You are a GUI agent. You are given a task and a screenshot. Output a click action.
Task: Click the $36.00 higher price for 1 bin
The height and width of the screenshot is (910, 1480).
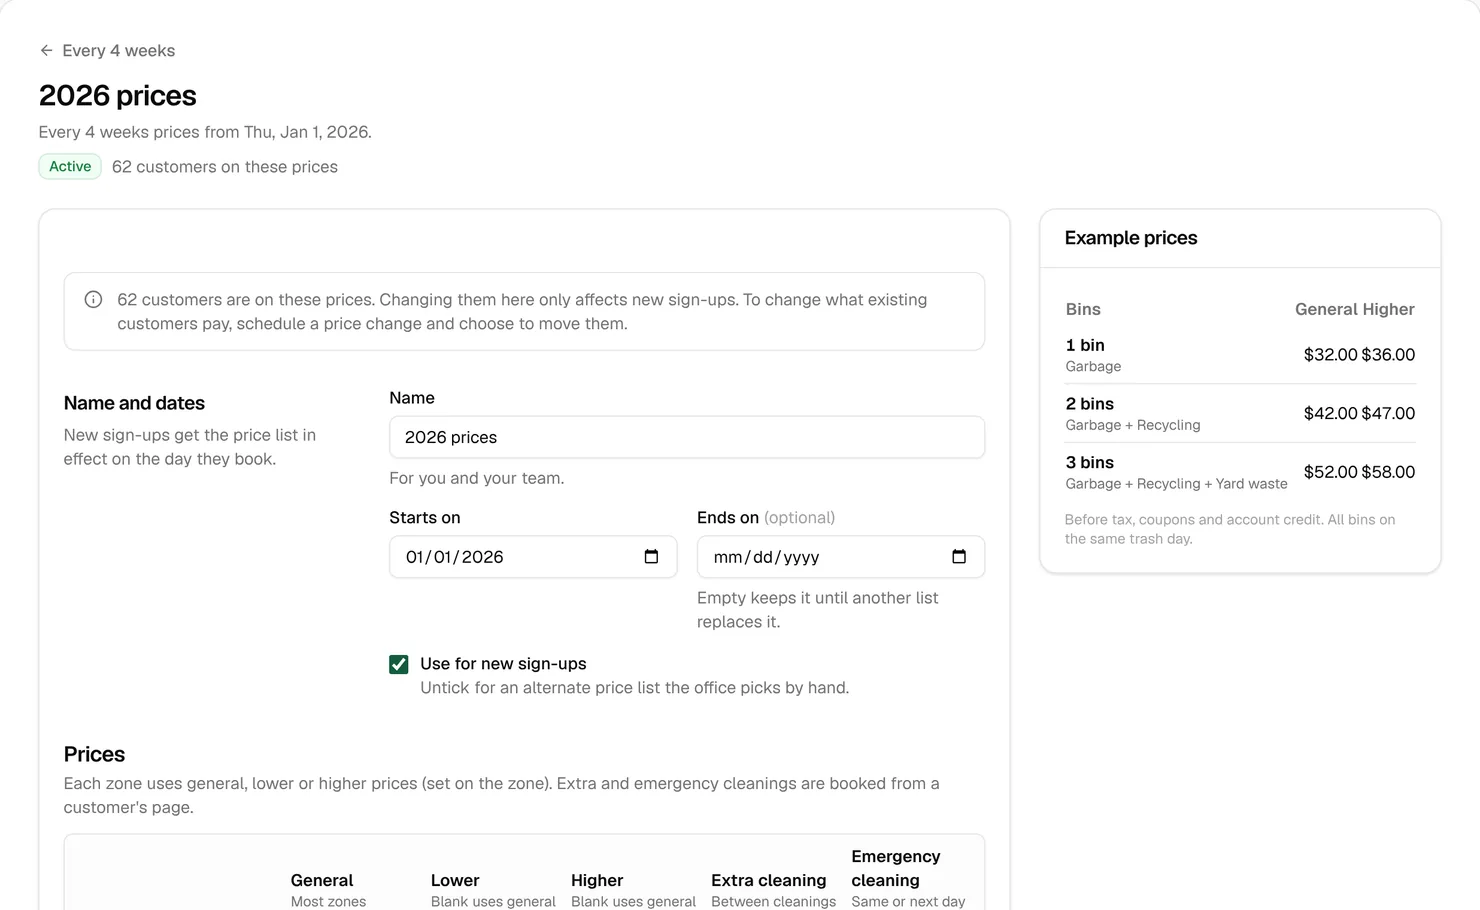click(1388, 355)
